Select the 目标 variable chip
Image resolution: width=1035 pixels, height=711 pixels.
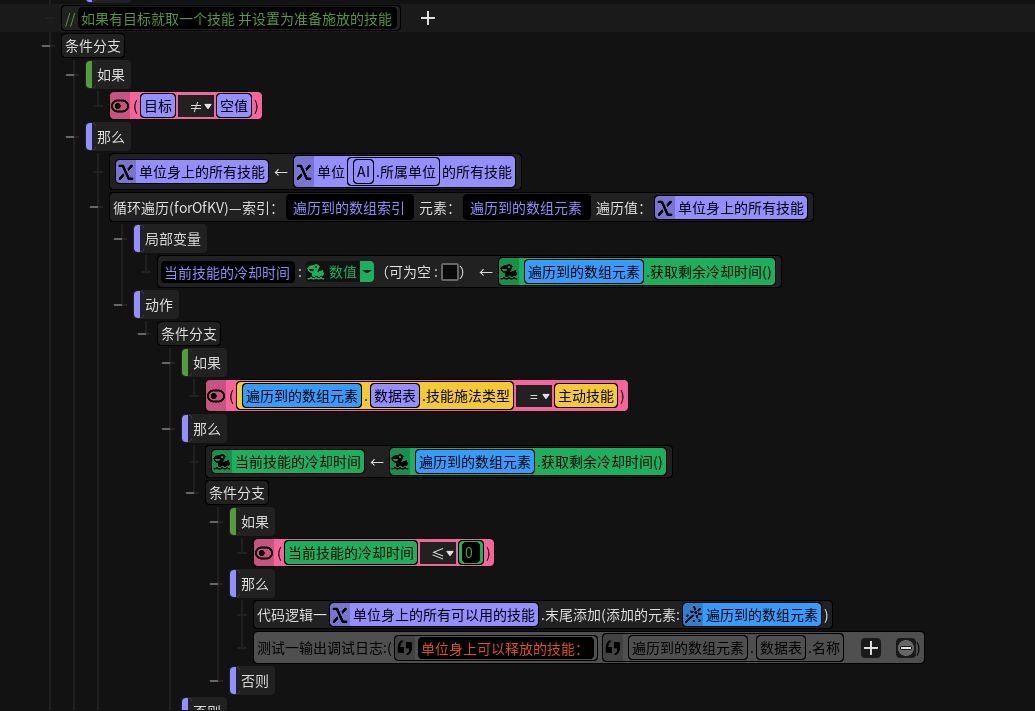[158, 106]
